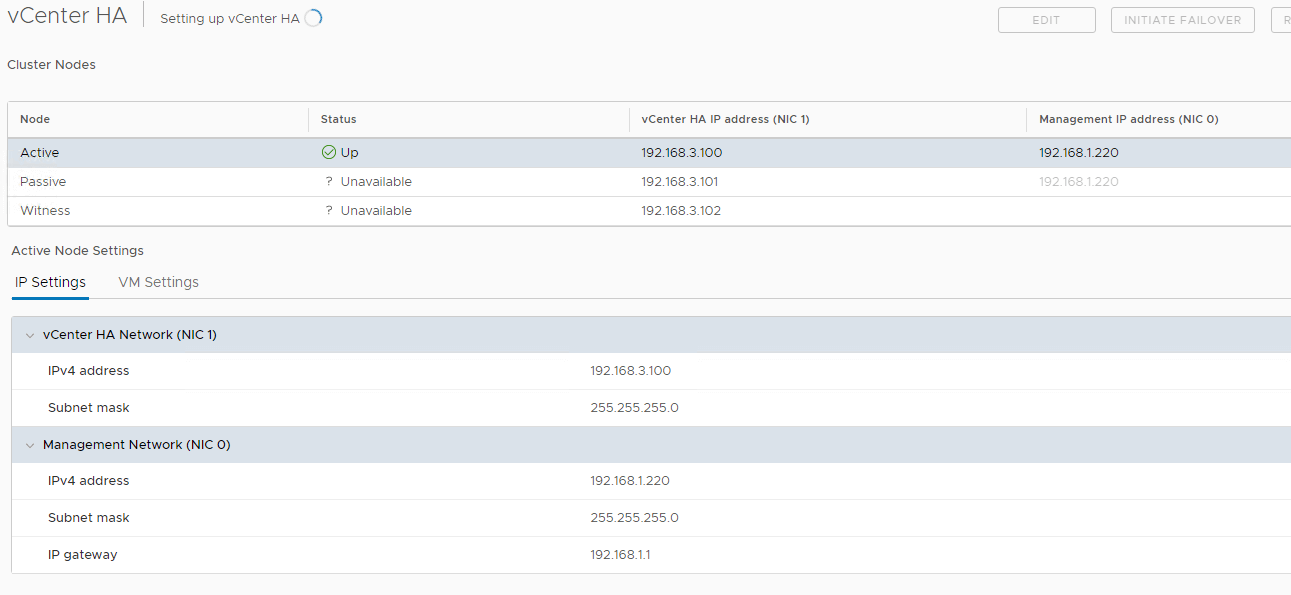Click "IPv4 address" label under vCenter HA Network
The width and height of the screenshot is (1291, 595).
tap(89, 371)
